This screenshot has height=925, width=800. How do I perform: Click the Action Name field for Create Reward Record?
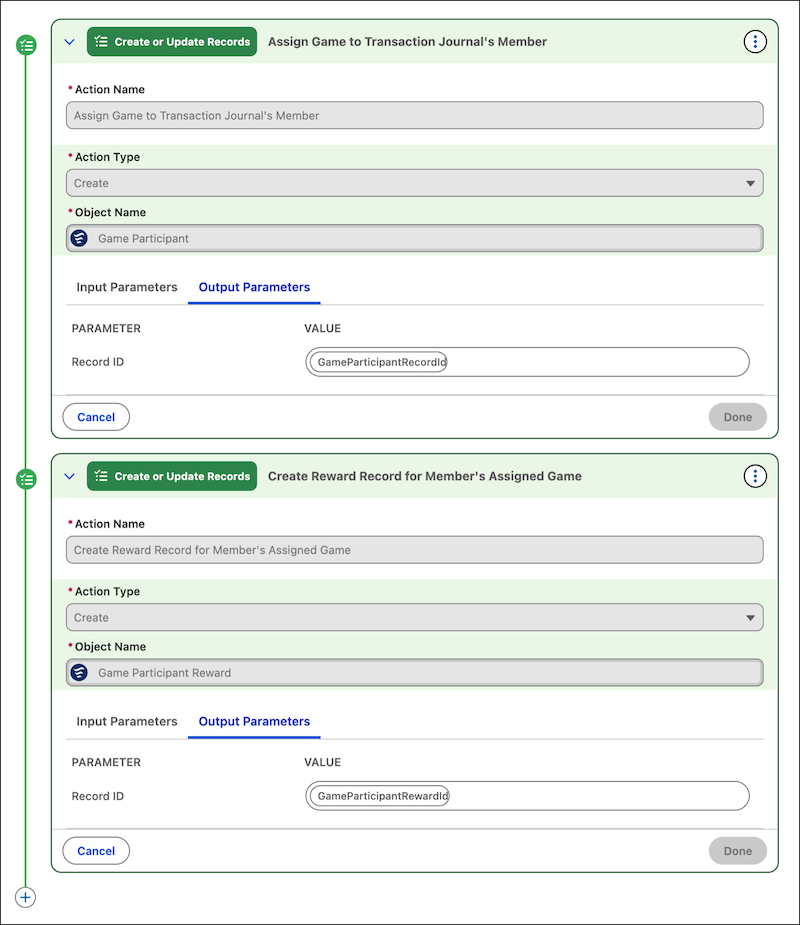click(415, 550)
